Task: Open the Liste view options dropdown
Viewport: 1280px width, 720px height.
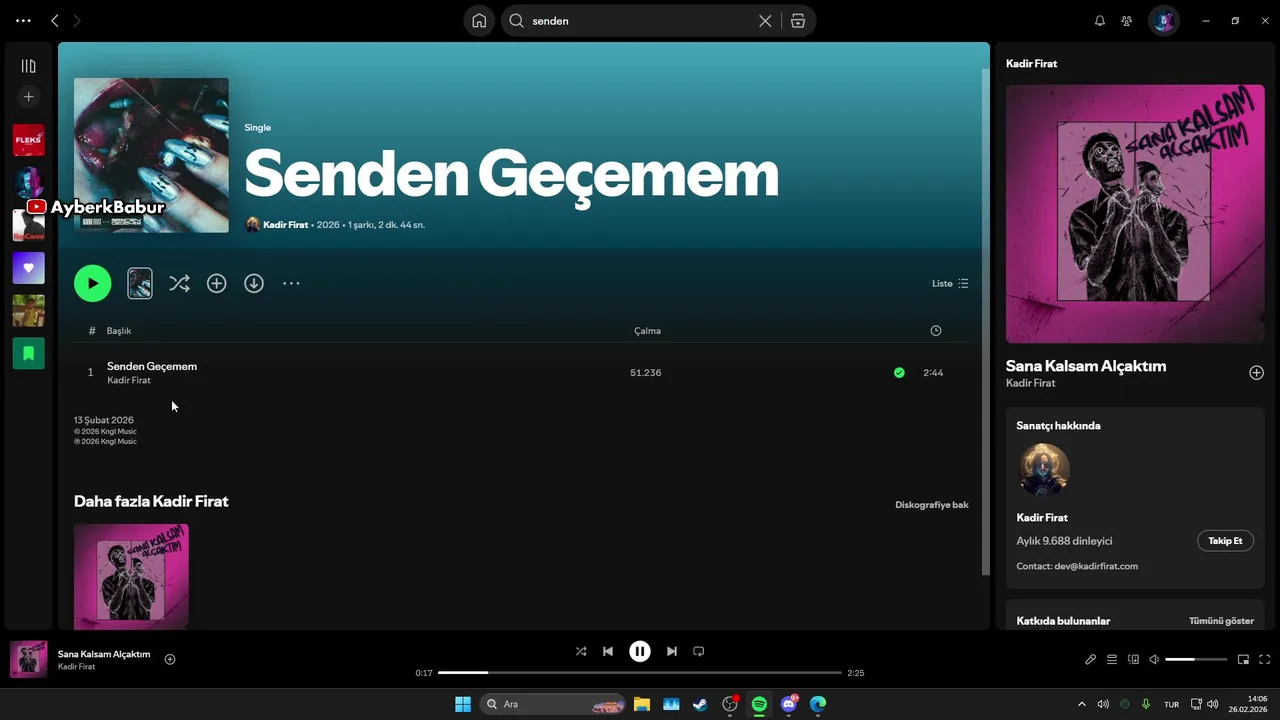Action: point(950,283)
